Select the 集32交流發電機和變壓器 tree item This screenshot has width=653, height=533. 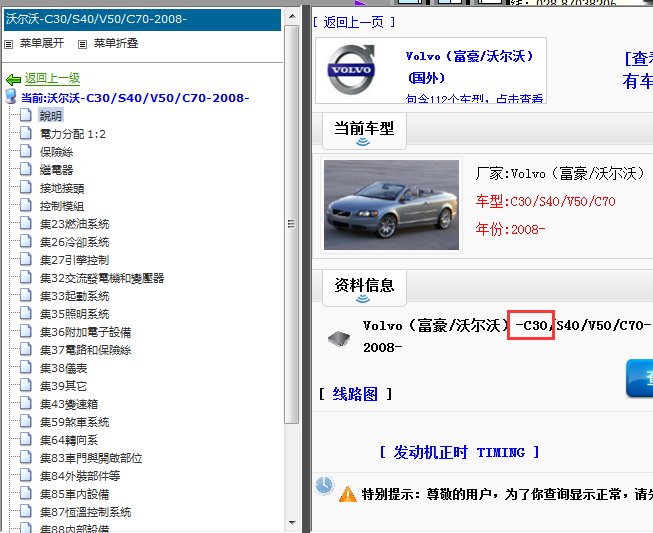pos(102,278)
